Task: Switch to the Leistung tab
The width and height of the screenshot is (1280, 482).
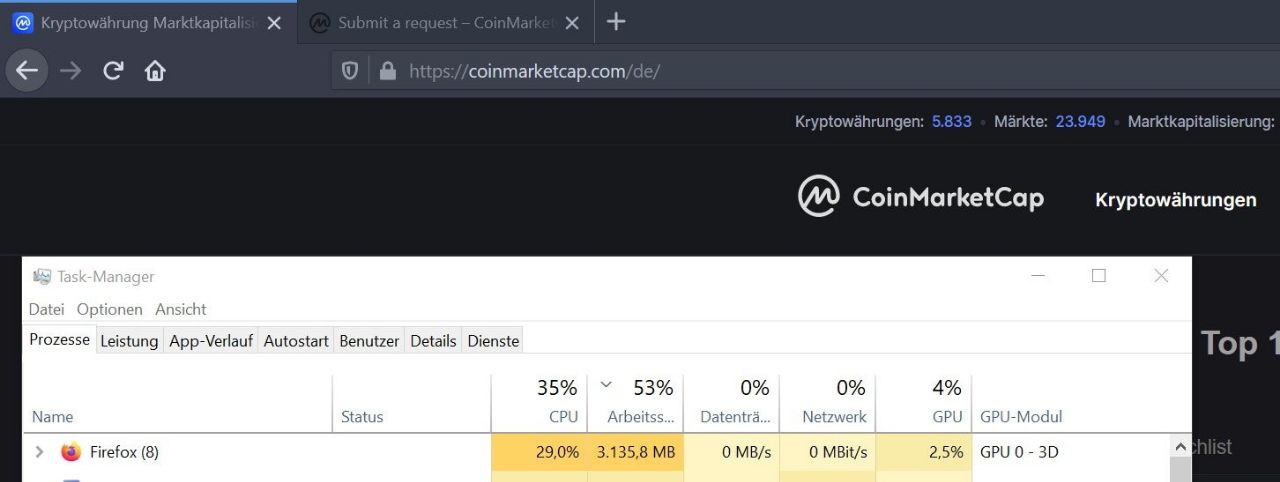Action: (x=129, y=341)
